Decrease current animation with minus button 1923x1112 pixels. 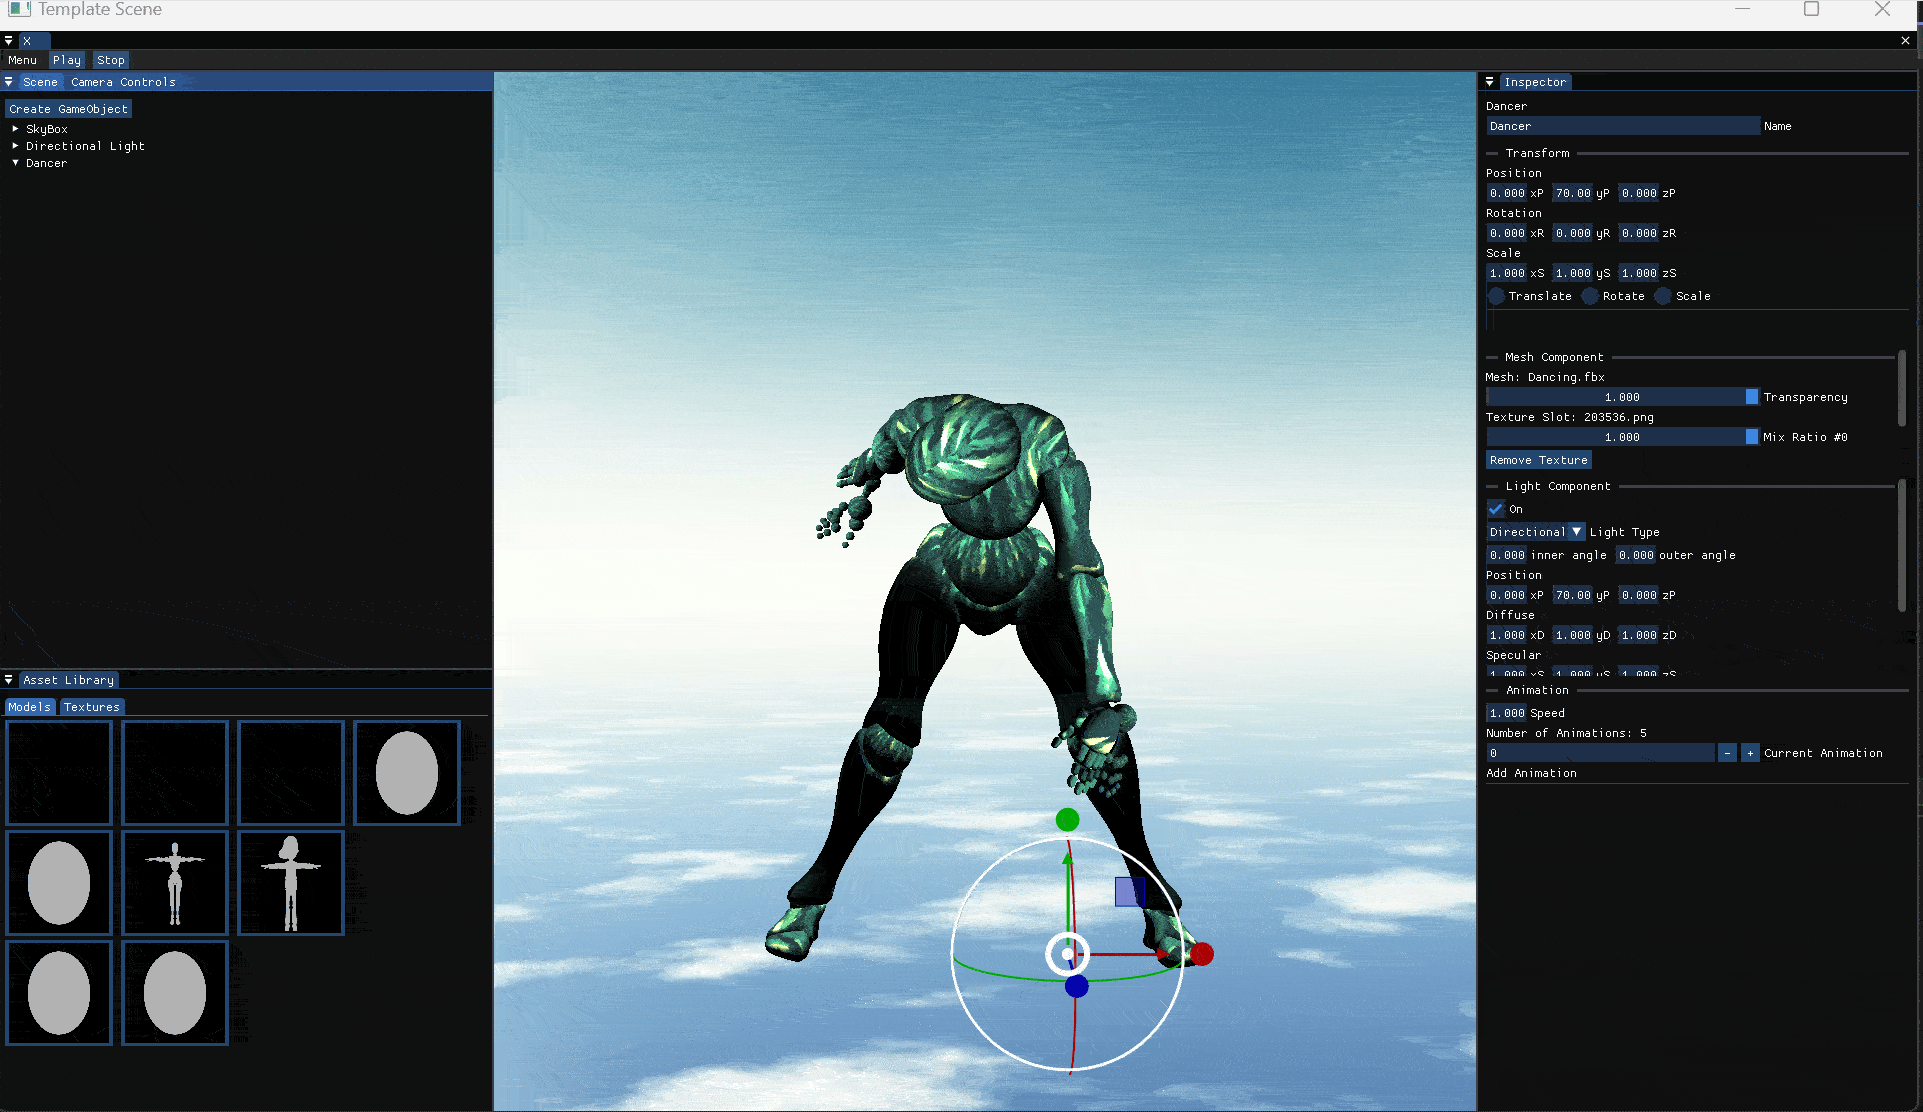coord(1727,753)
